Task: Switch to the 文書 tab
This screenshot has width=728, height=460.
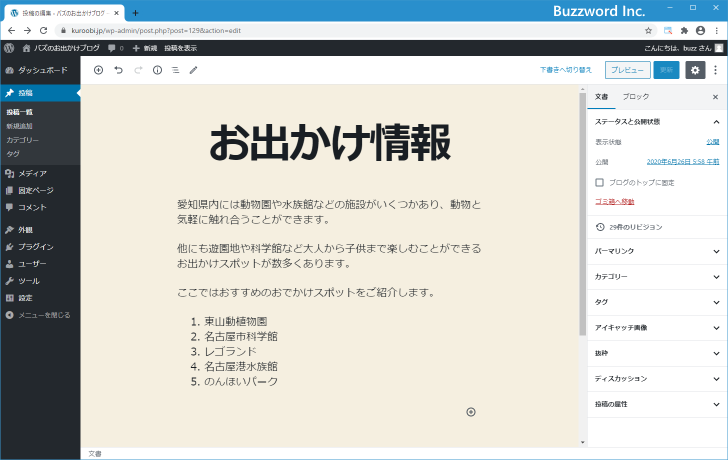Action: pos(602,97)
